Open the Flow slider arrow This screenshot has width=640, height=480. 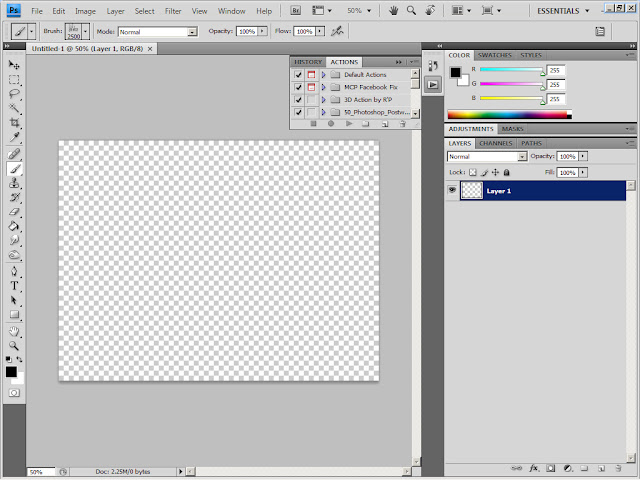pos(320,31)
